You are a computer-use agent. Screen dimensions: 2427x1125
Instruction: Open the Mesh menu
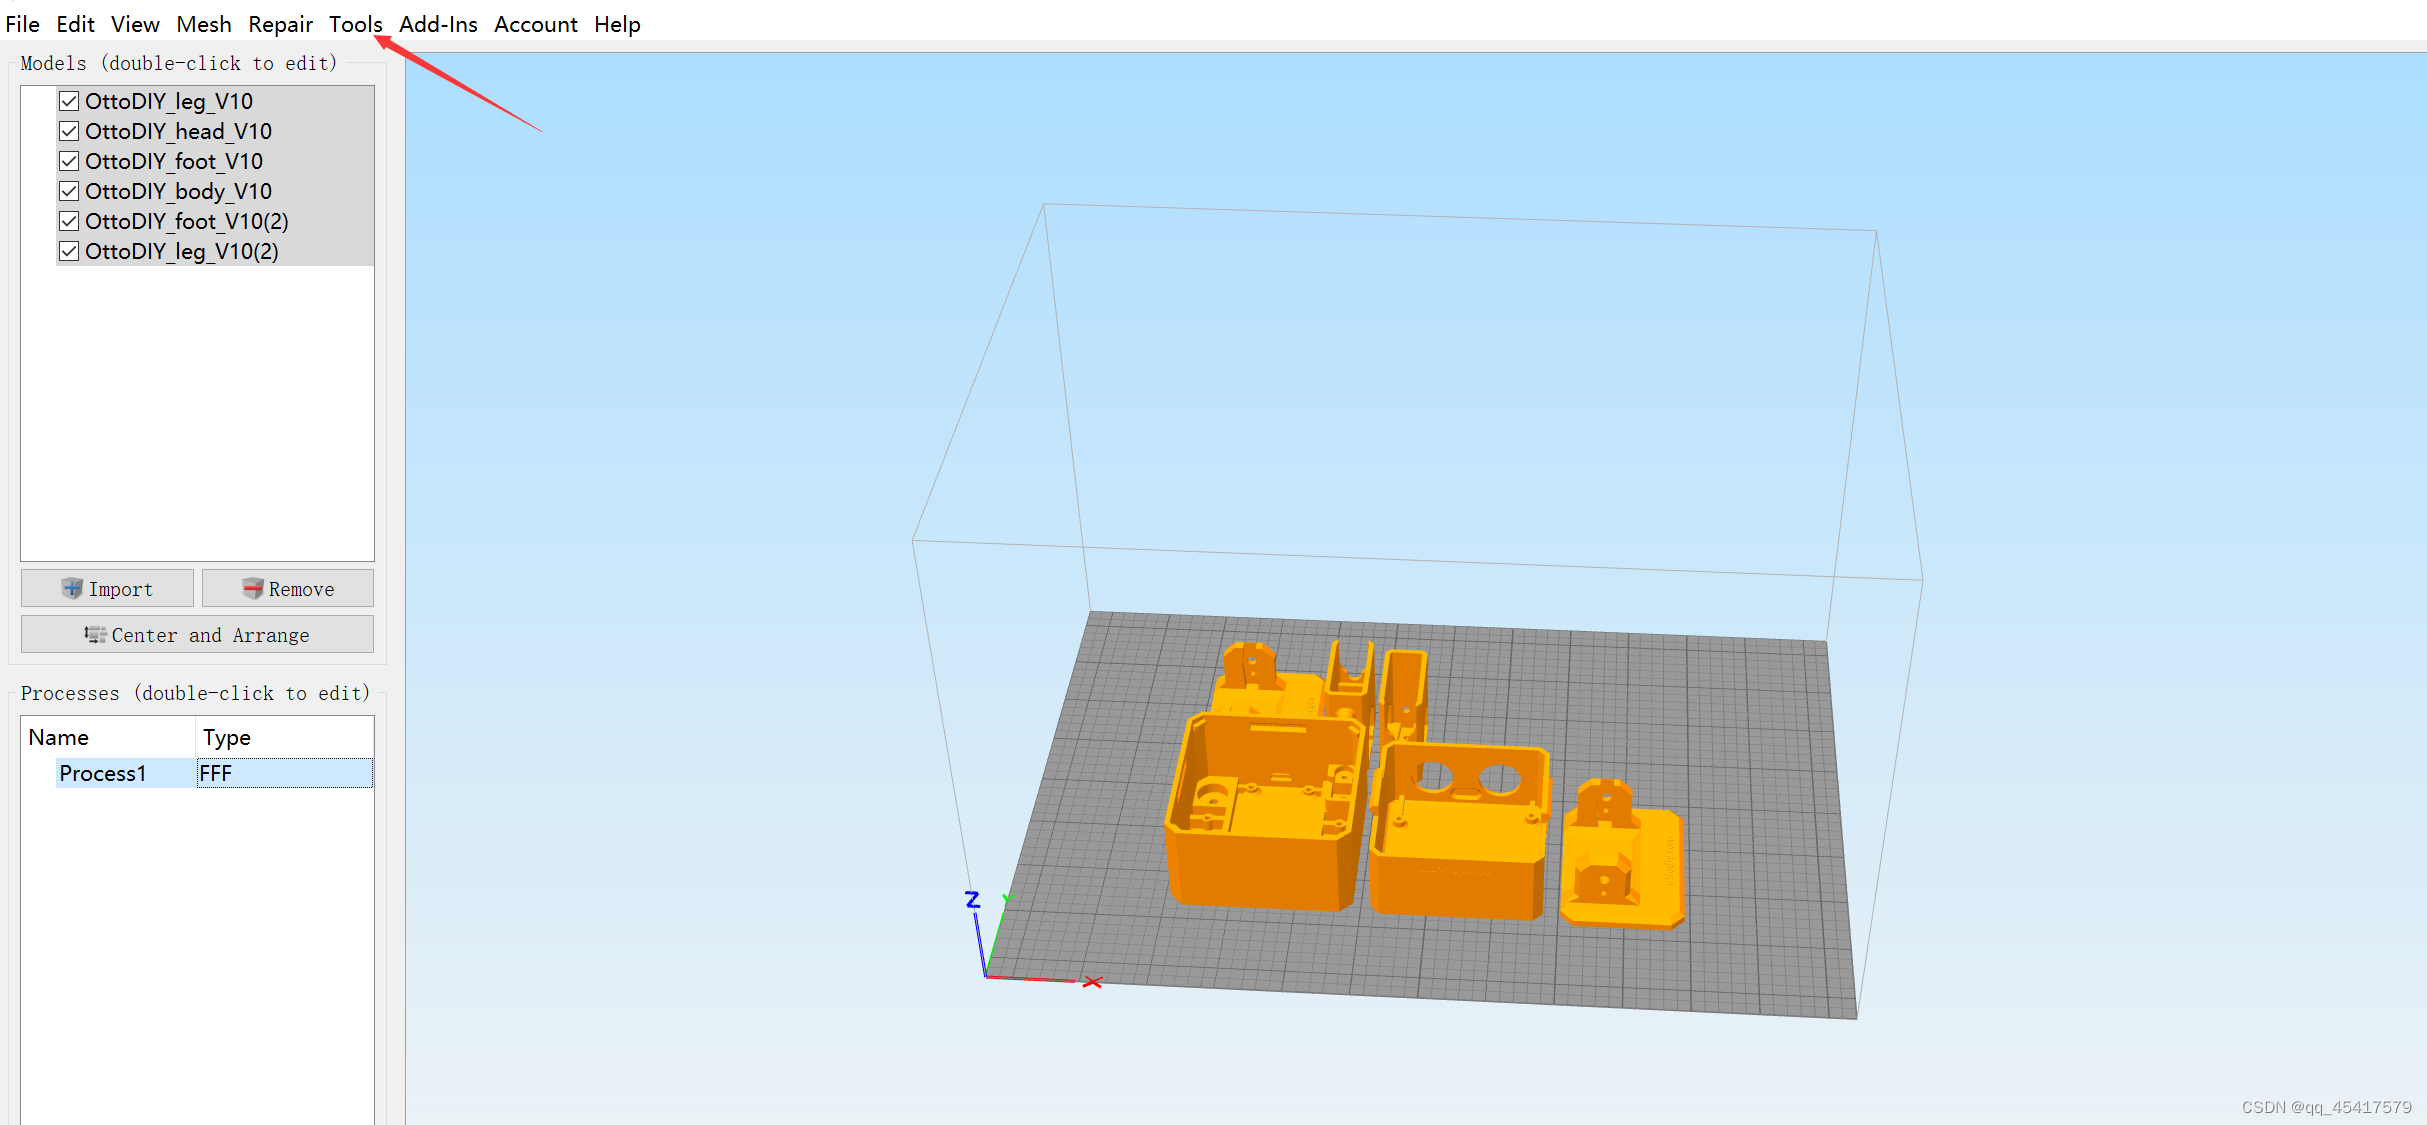click(x=203, y=24)
